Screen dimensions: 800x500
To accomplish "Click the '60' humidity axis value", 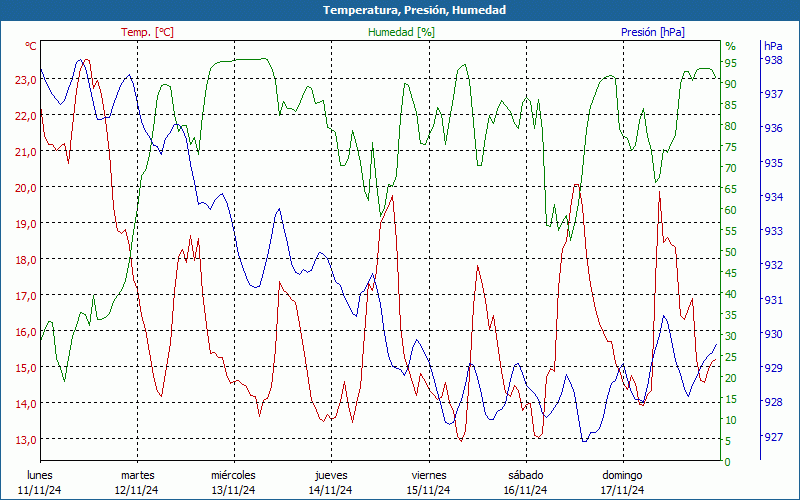I will (731, 210).
